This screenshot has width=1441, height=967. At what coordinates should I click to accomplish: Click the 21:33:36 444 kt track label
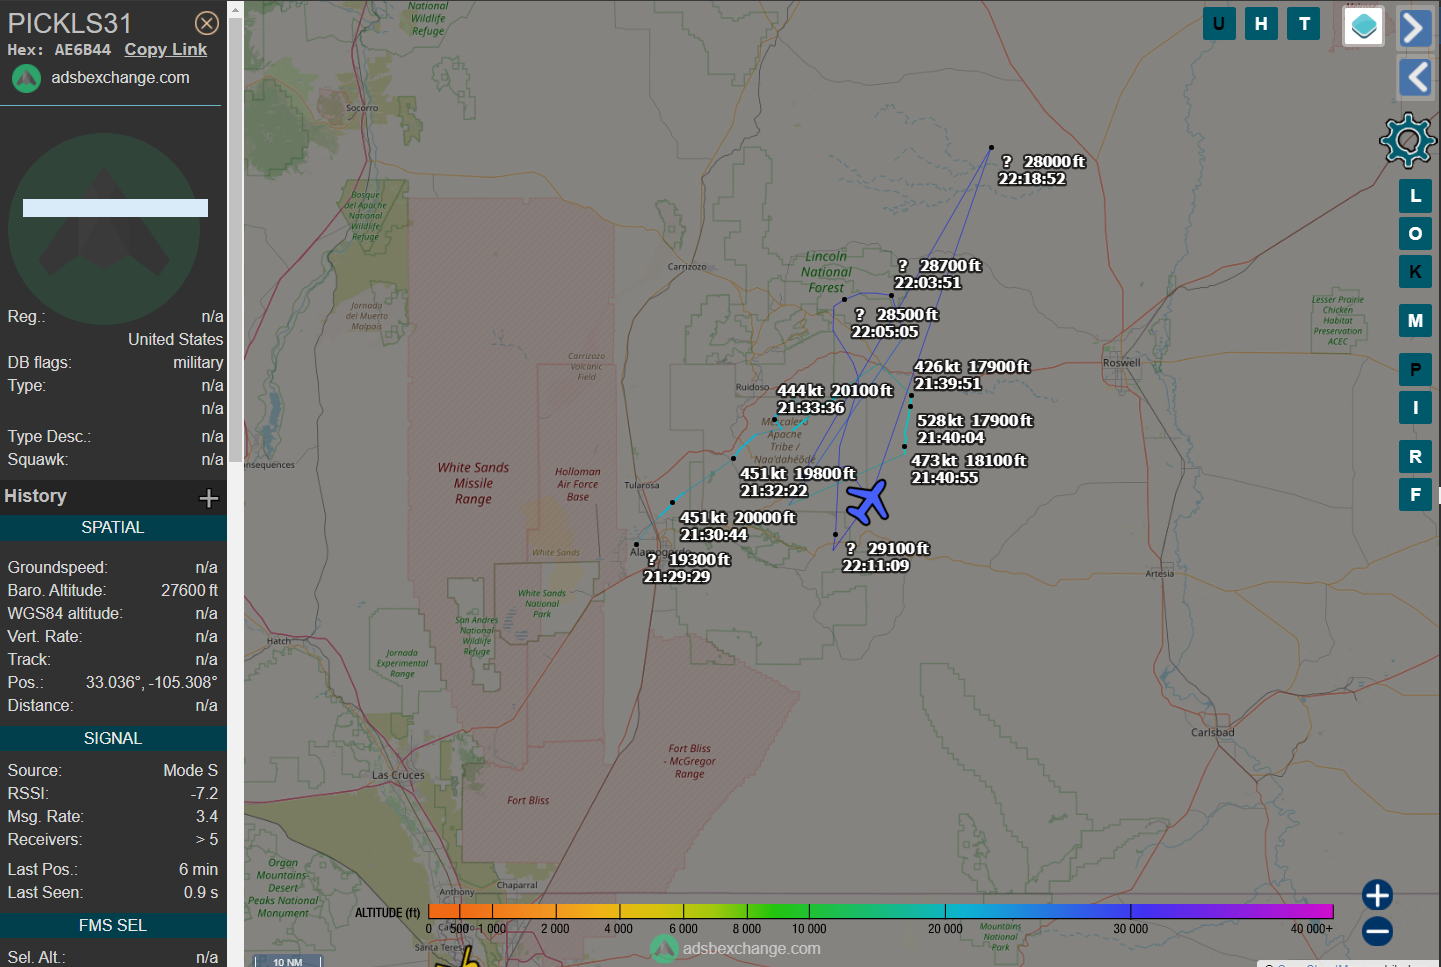point(834,399)
